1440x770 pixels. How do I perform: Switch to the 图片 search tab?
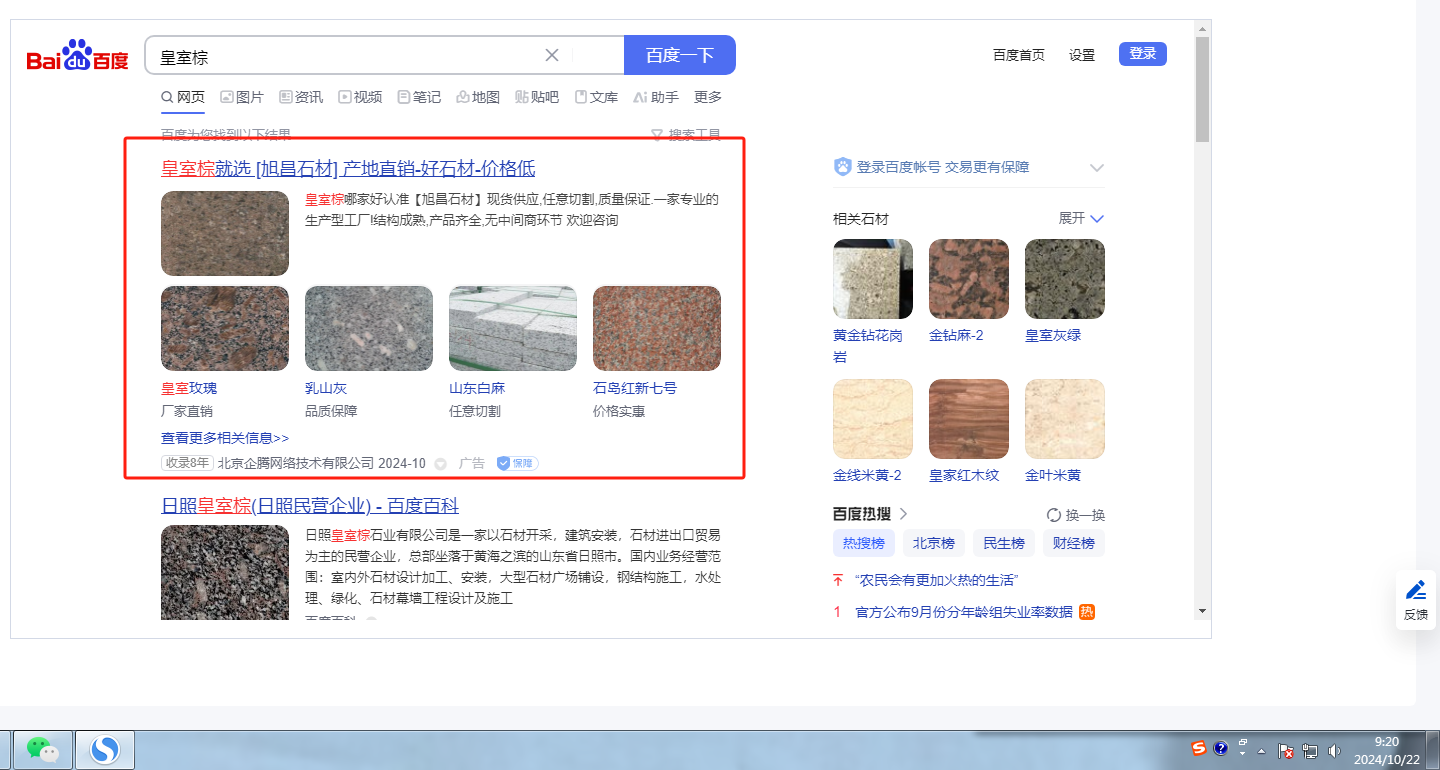242,97
